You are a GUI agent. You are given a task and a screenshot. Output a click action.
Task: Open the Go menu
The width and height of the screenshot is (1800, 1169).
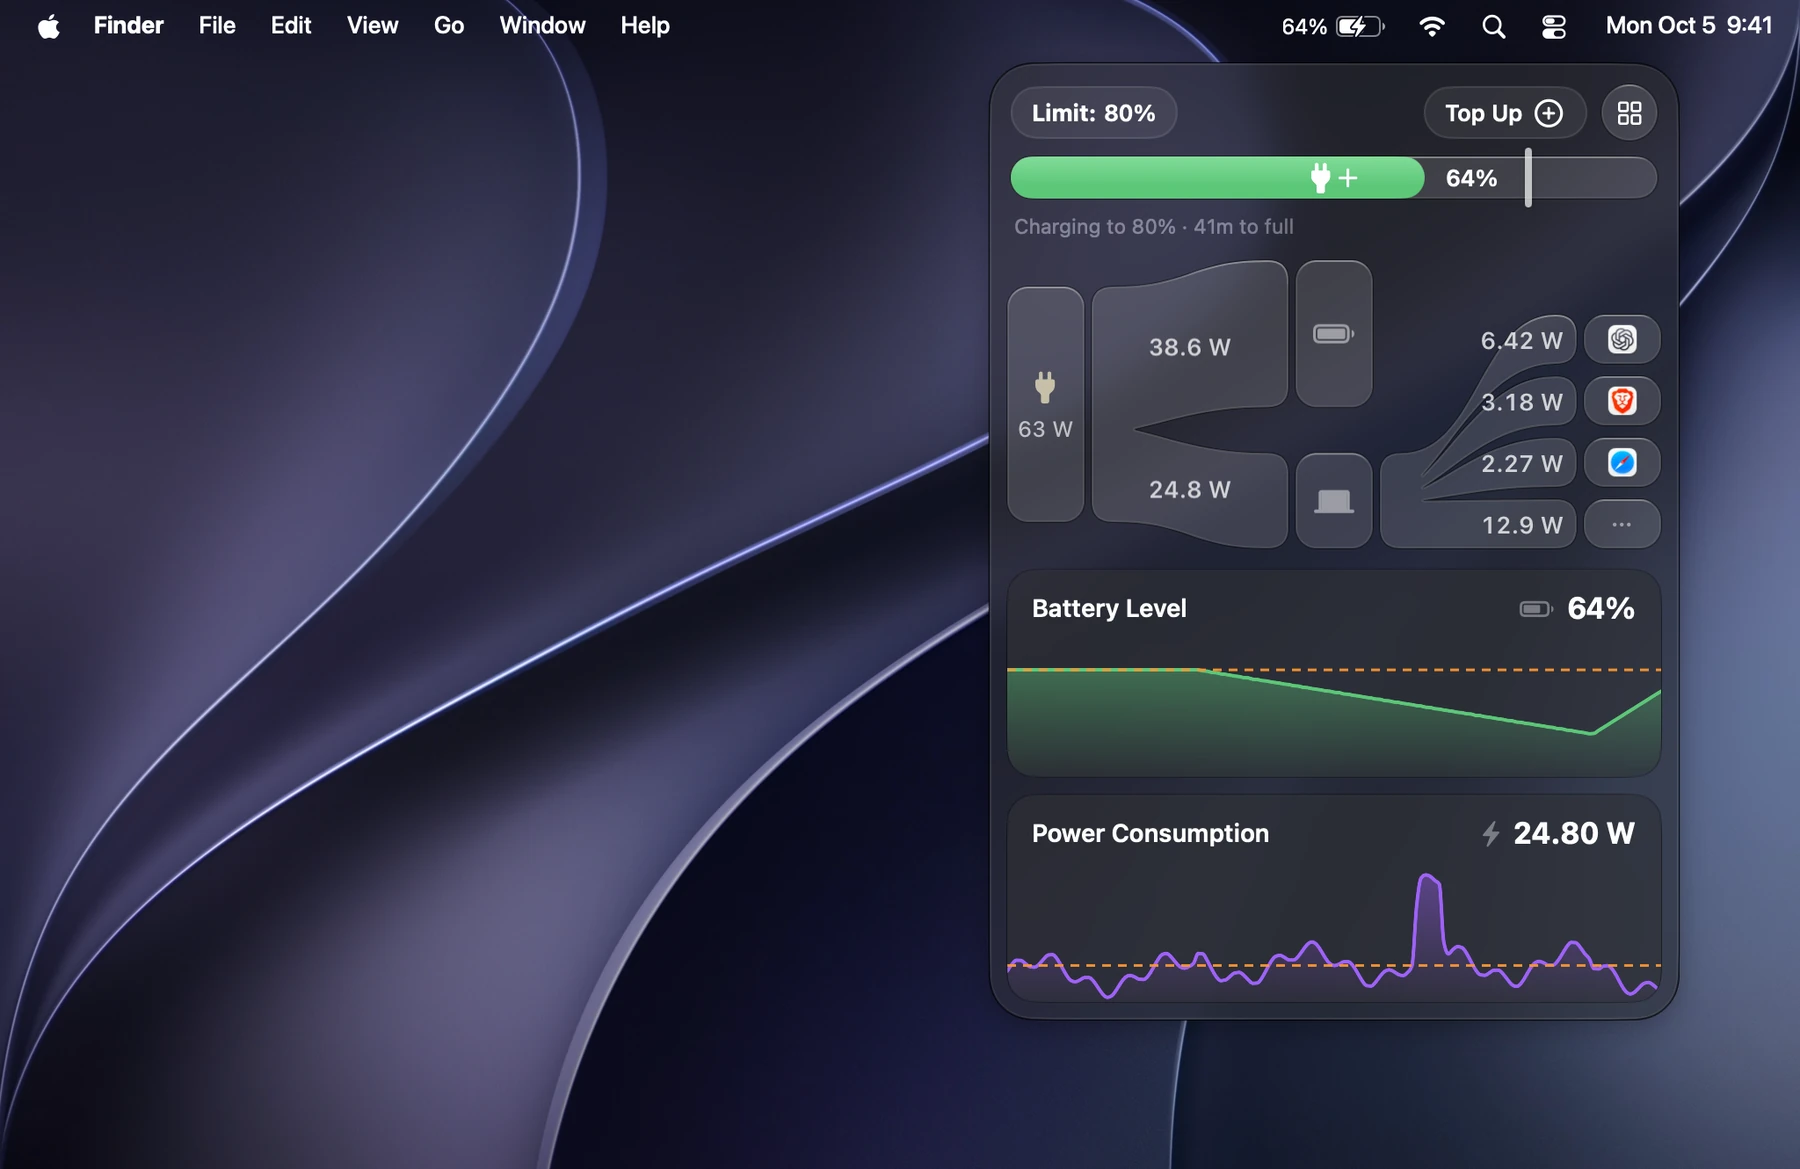pos(449,26)
